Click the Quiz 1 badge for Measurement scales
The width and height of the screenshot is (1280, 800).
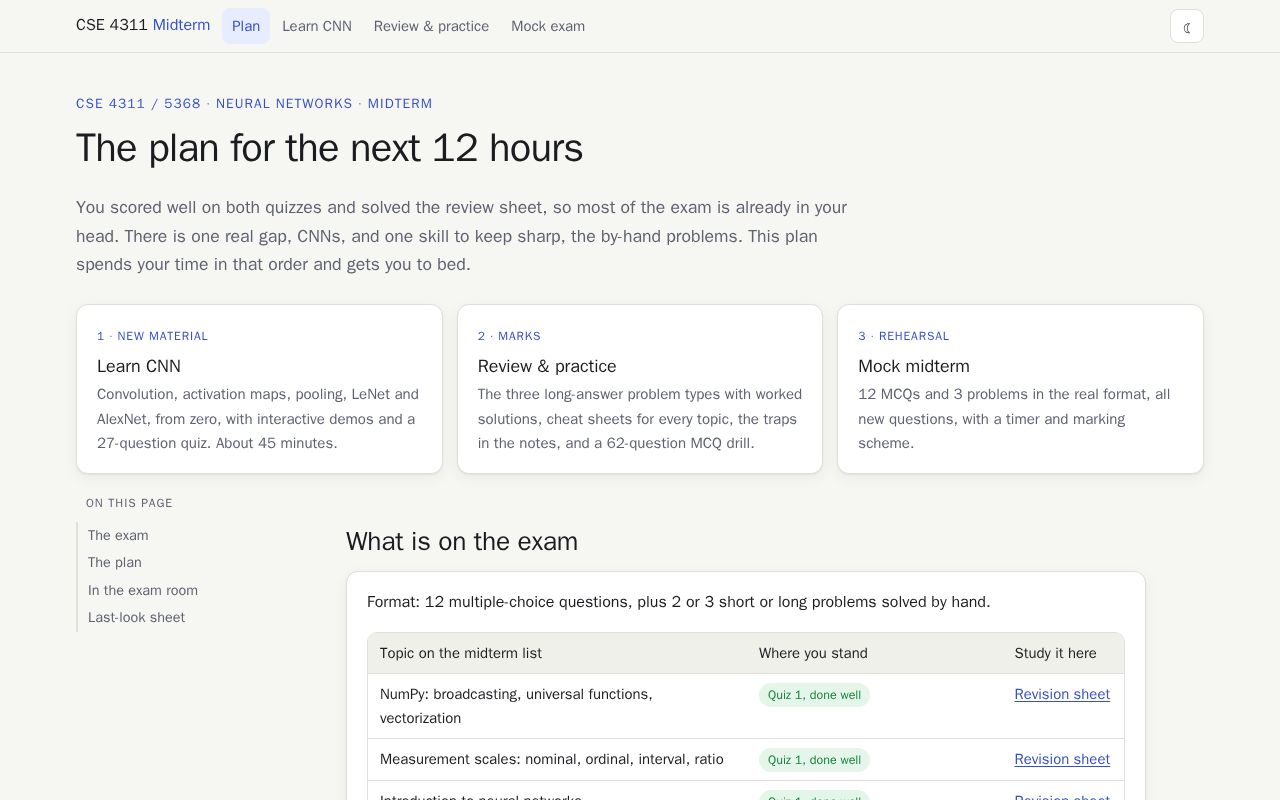(814, 760)
